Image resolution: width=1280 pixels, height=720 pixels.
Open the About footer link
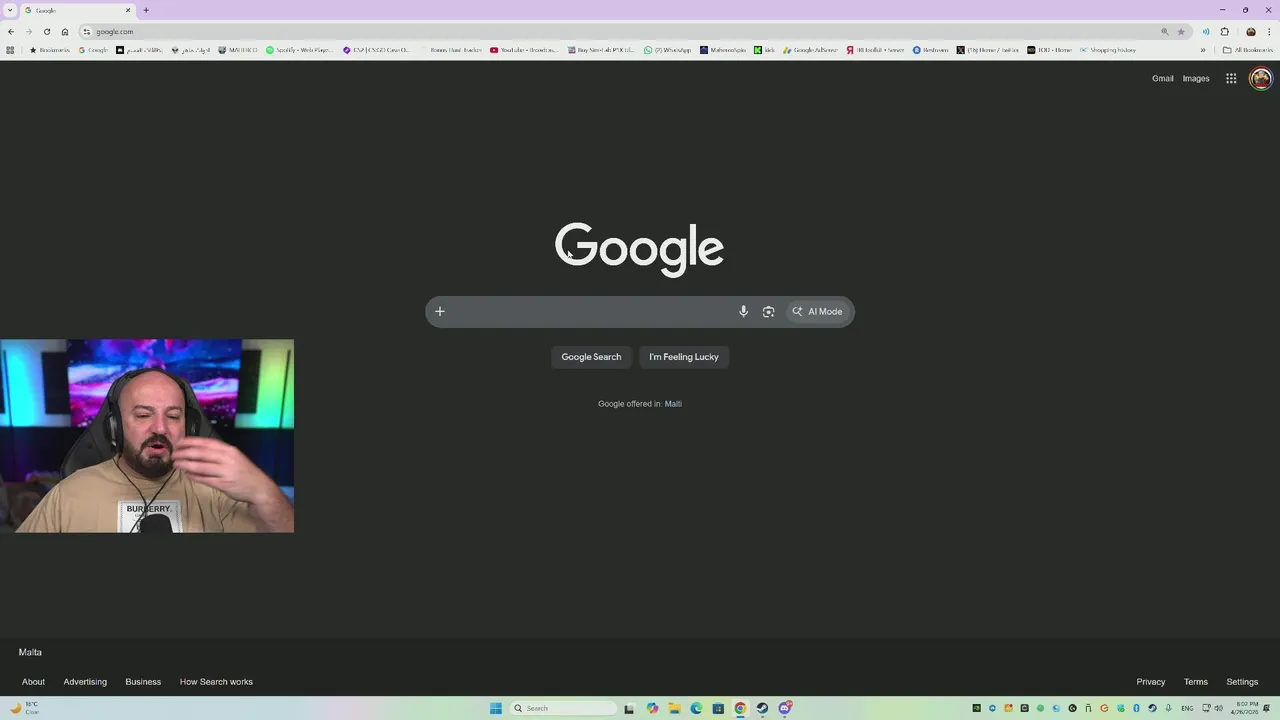(33, 682)
